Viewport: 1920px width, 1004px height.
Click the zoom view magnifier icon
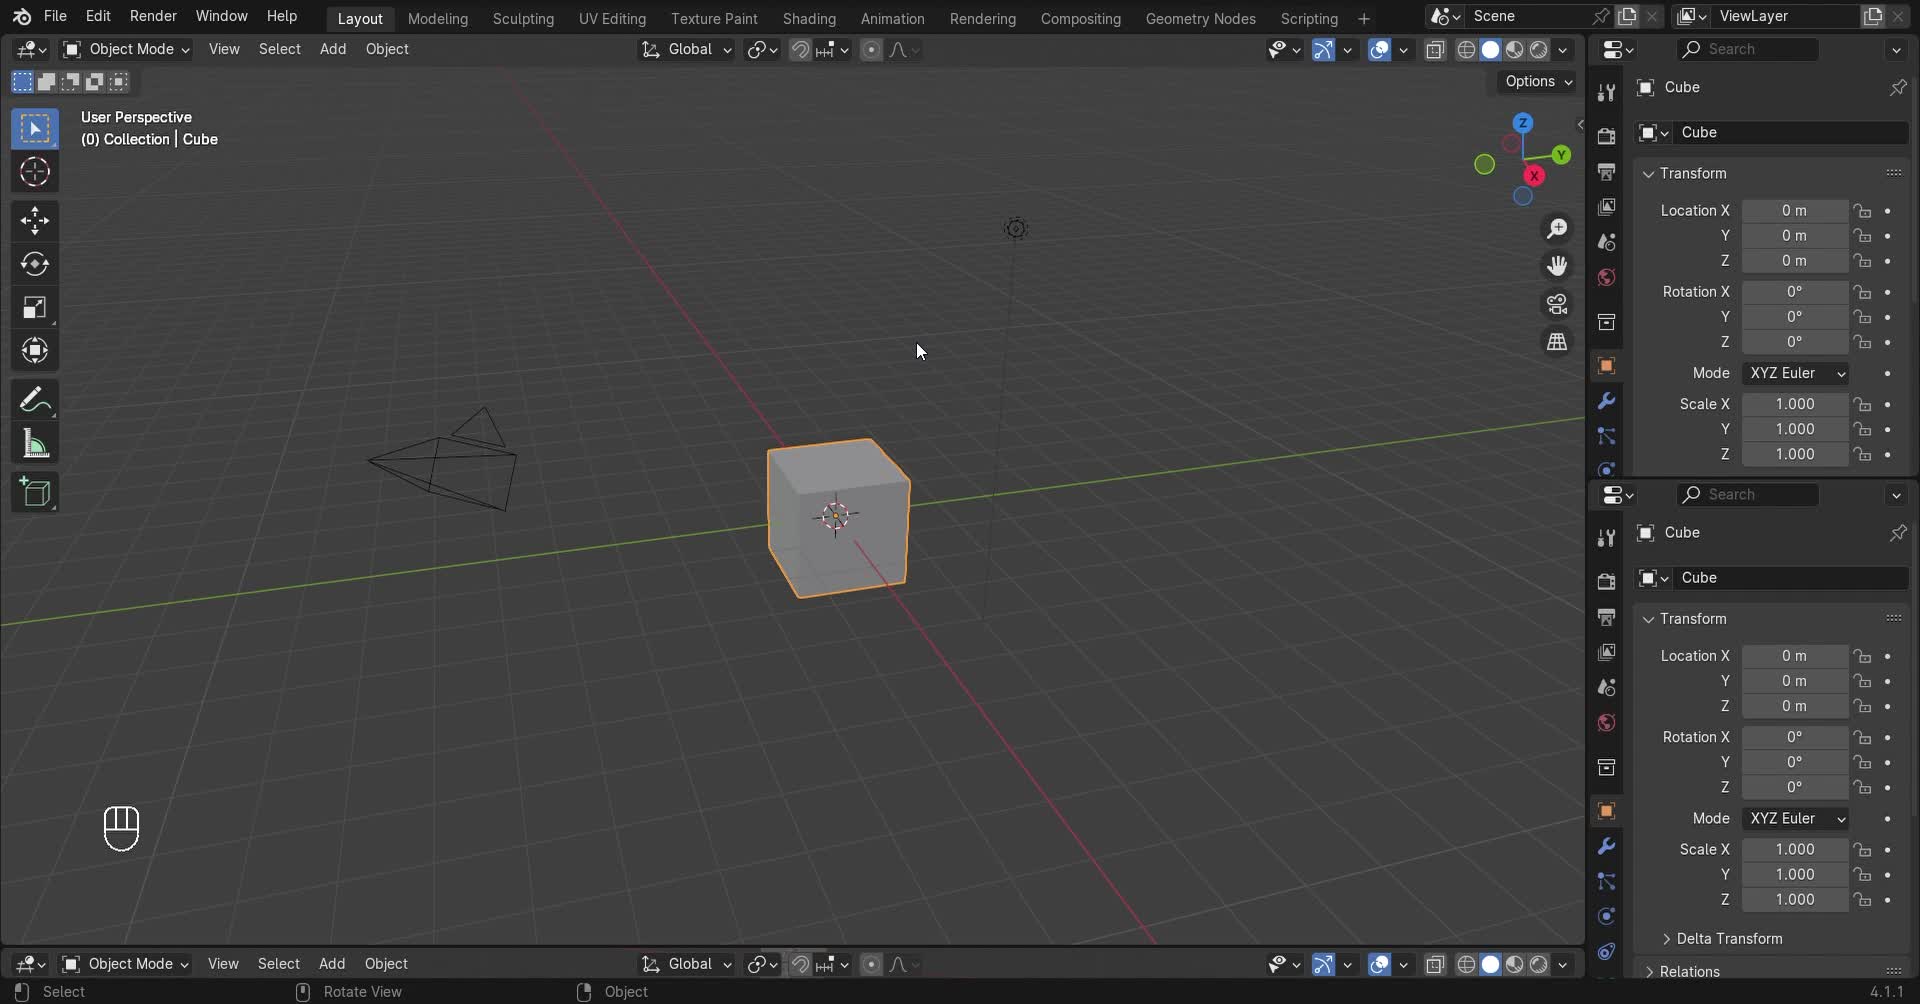1557,229
